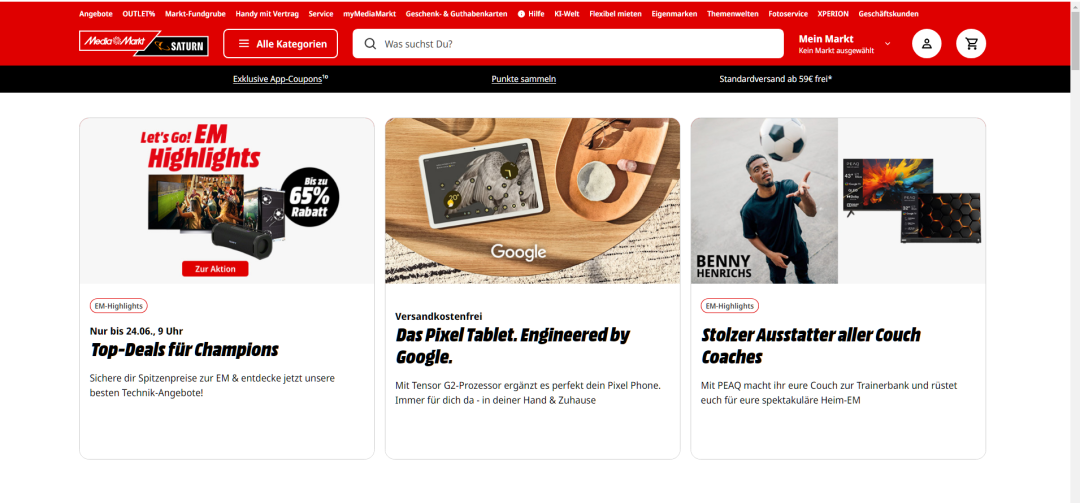Open the Alle Kategorien menu
The width and height of the screenshot is (1080, 503).
[x=280, y=43]
